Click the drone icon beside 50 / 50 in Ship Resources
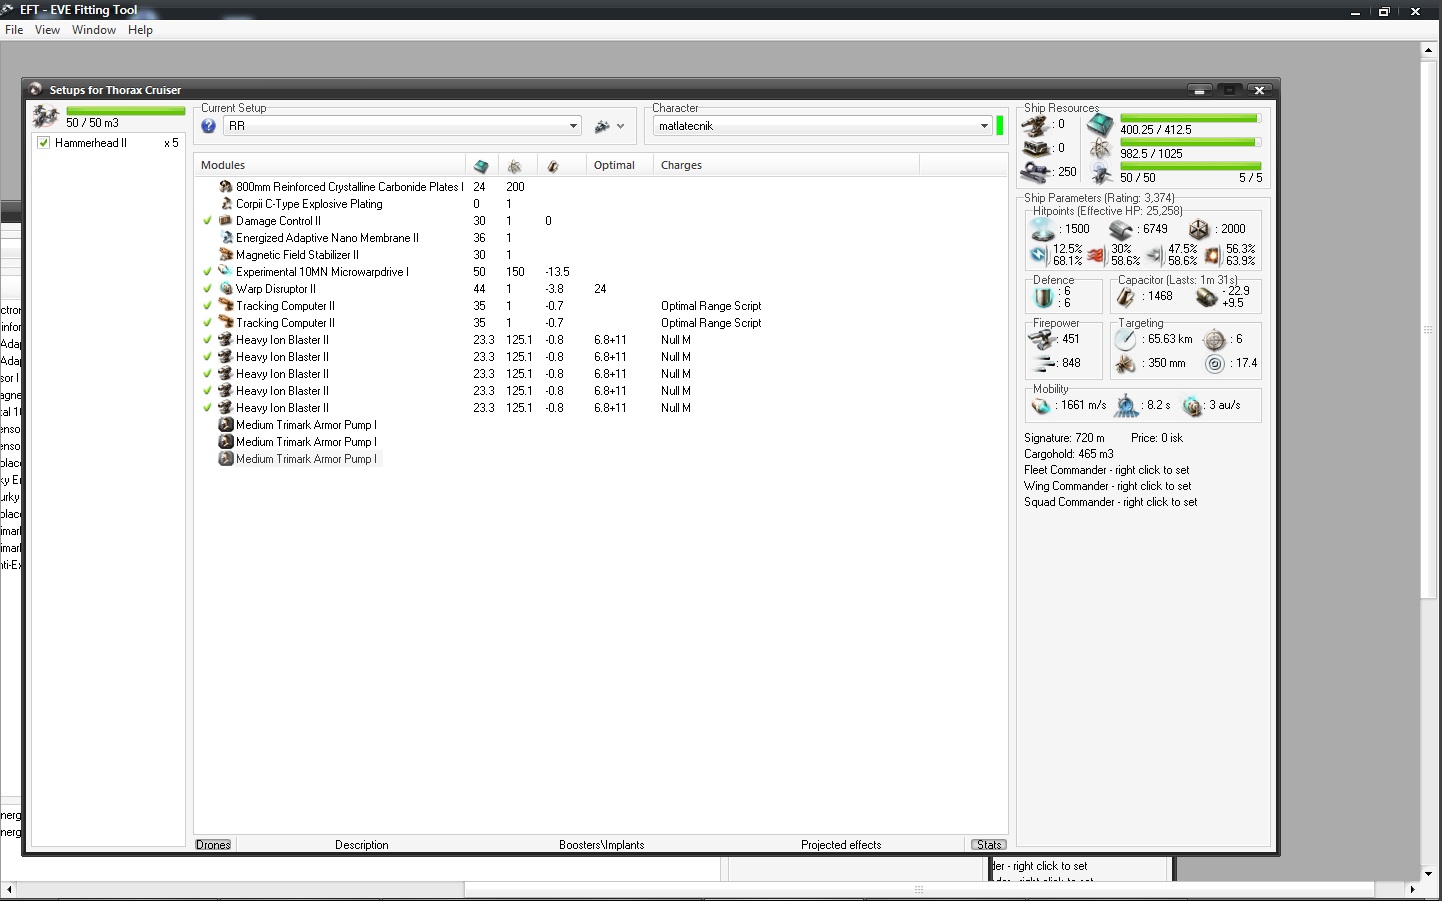The width and height of the screenshot is (1442, 901). coord(1100,174)
